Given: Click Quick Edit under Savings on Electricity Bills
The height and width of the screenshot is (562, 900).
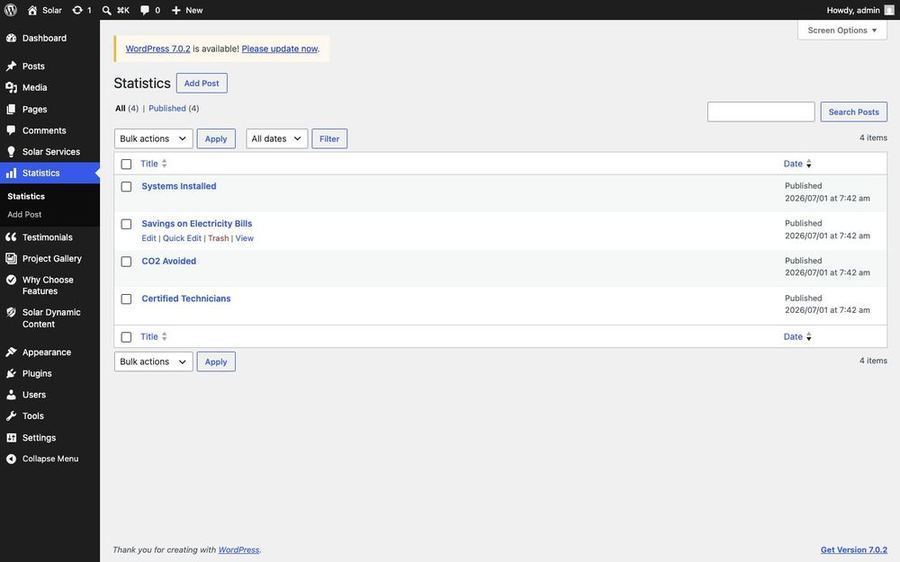Looking at the screenshot, I should (x=182, y=238).
